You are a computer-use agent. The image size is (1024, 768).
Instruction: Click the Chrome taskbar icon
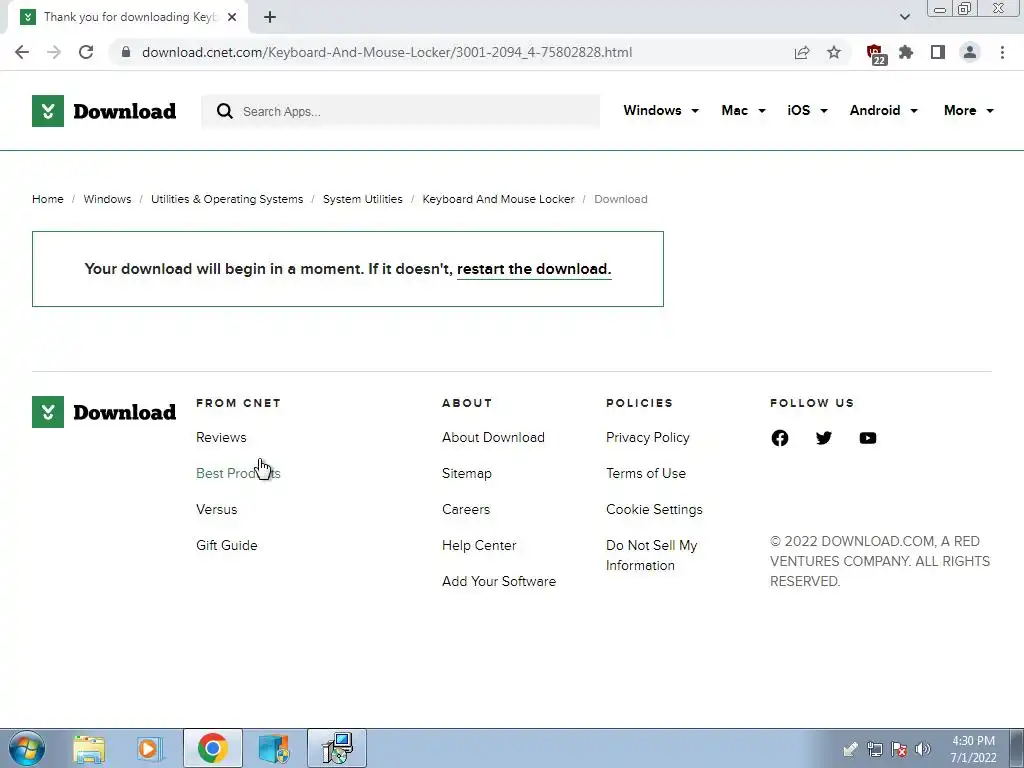pyautogui.click(x=212, y=748)
